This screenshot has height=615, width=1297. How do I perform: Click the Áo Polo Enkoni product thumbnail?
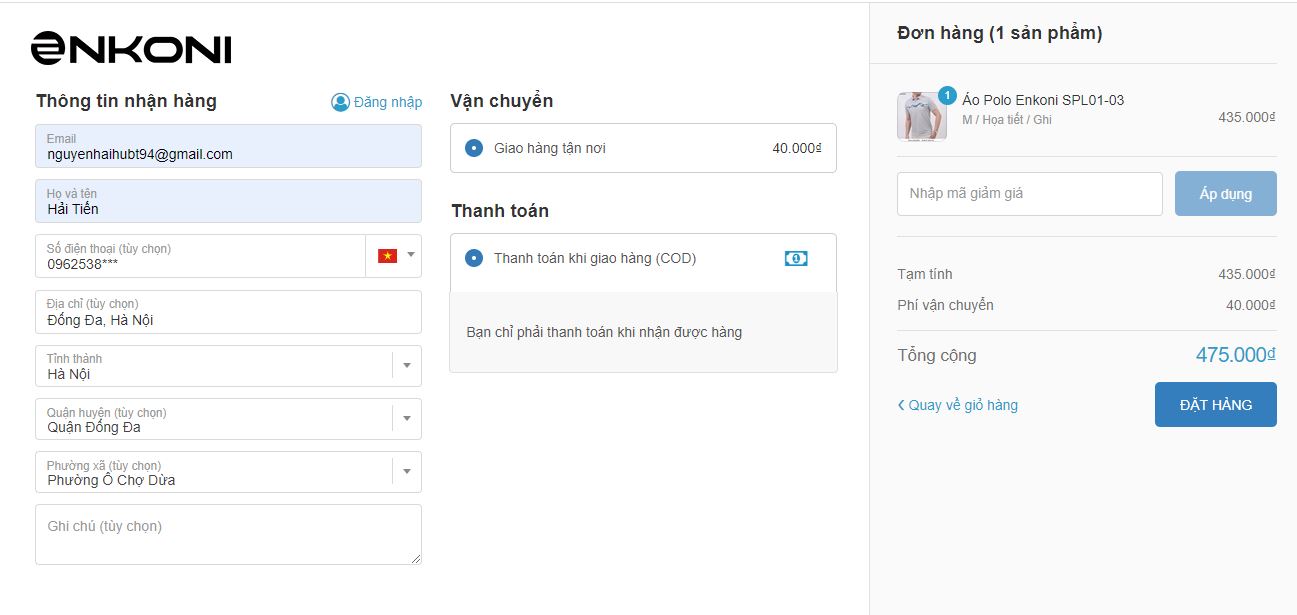coord(921,117)
